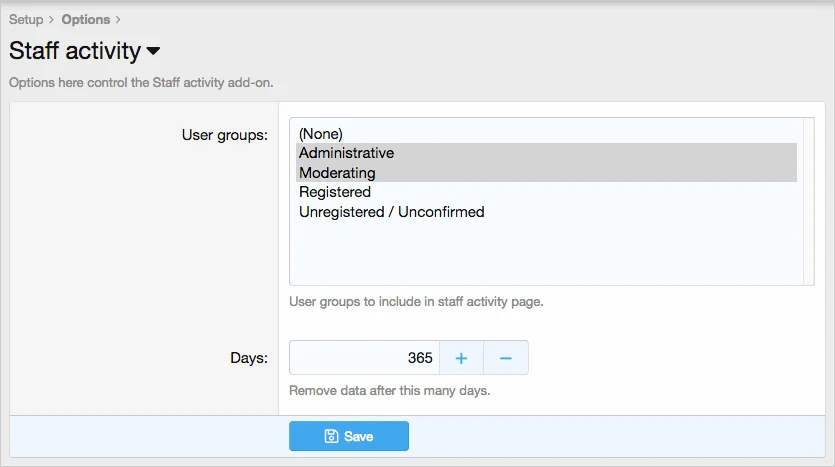This screenshot has width=835, height=467.
Task: Select (None) in User groups list
Action: click(x=320, y=133)
